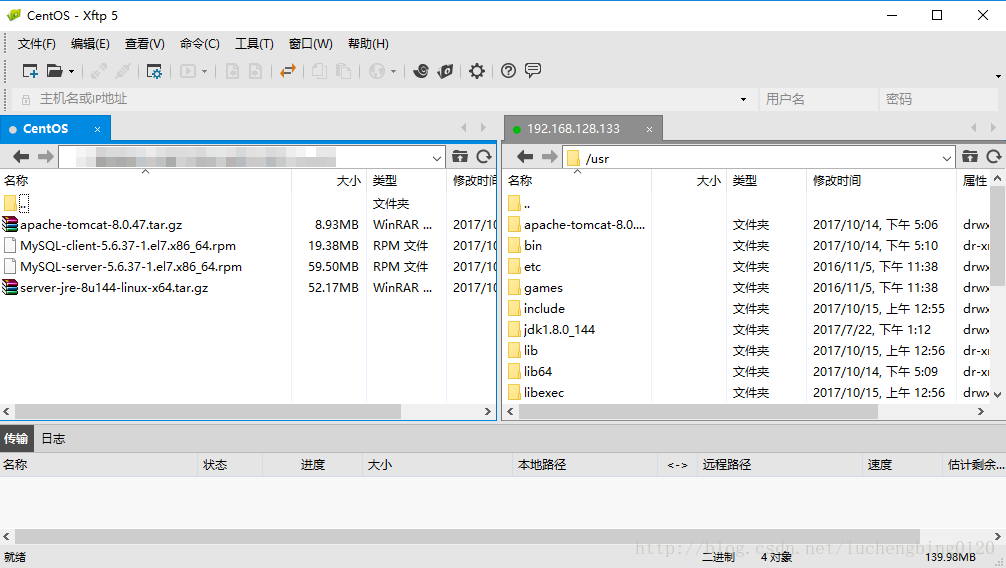Image resolution: width=1006 pixels, height=568 pixels.
Task: Click the greyed-out Connect plug icon
Action: (x=99, y=71)
